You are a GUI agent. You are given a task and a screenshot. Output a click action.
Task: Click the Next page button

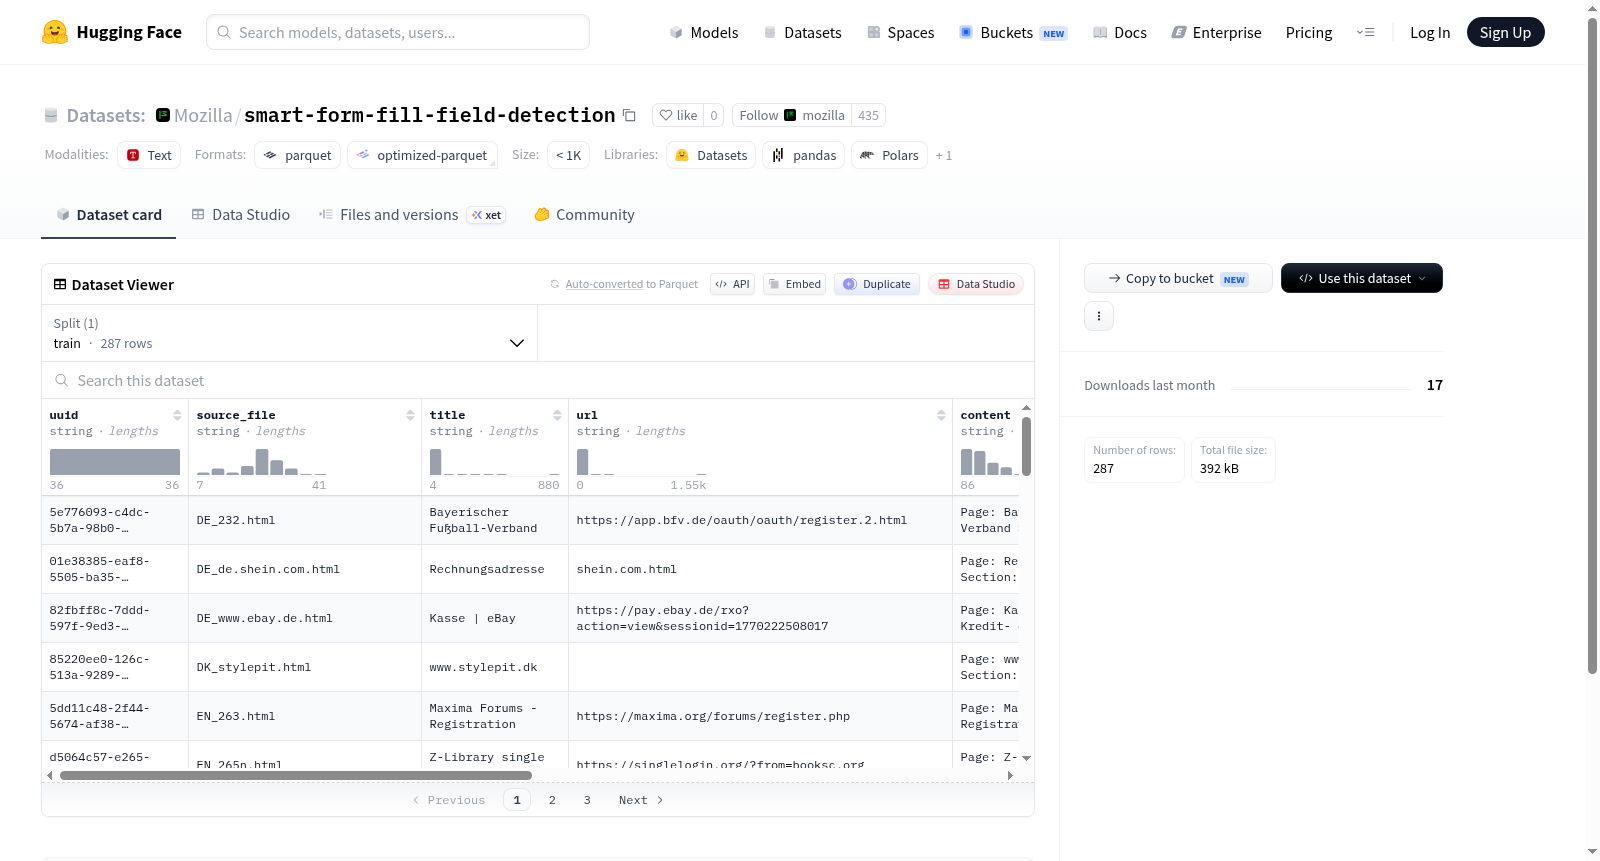pos(641,800)
